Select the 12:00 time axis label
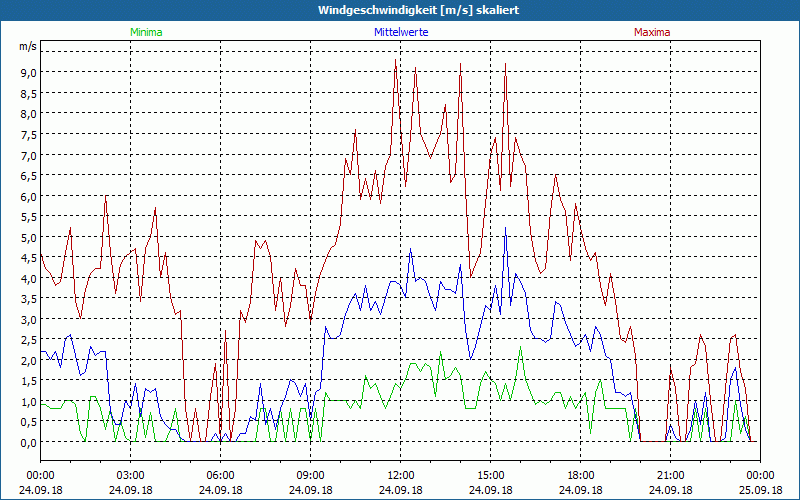The height and width of the screenshot is (500, 800). click(400, 475)
